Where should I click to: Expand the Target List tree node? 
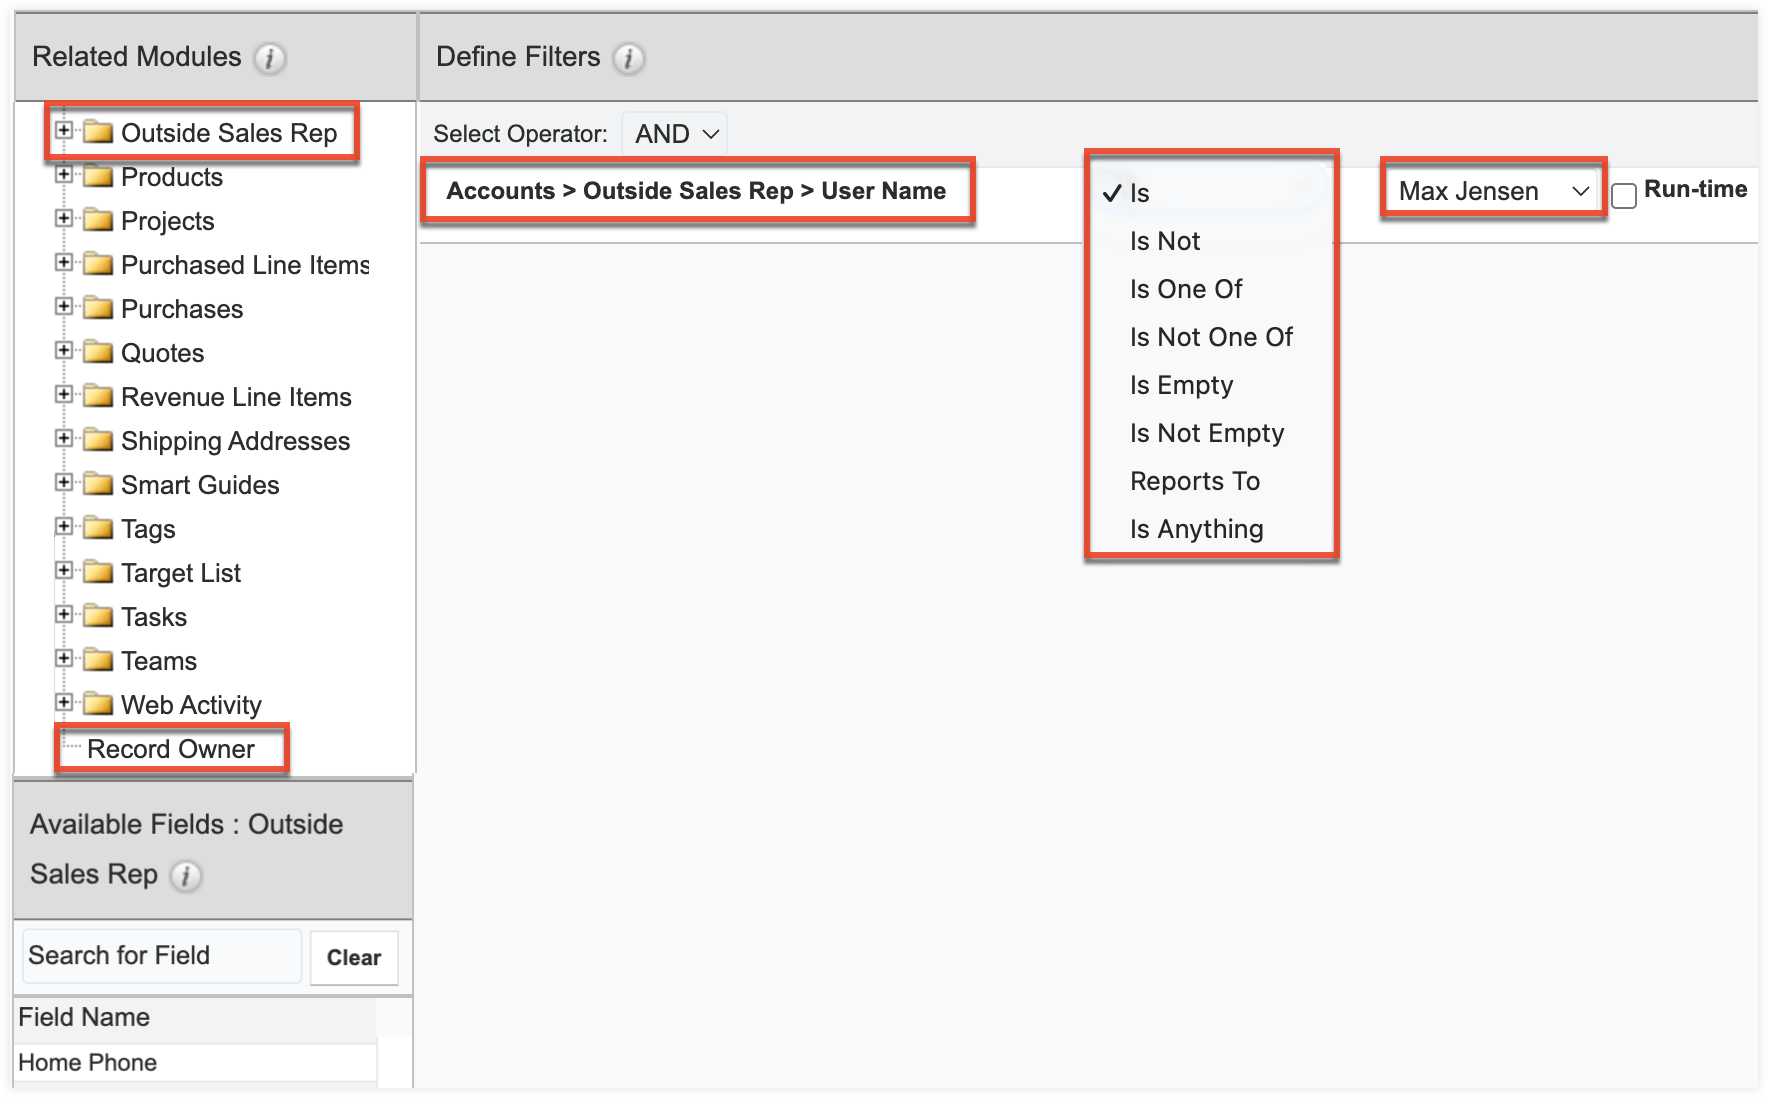pos(64,570)
